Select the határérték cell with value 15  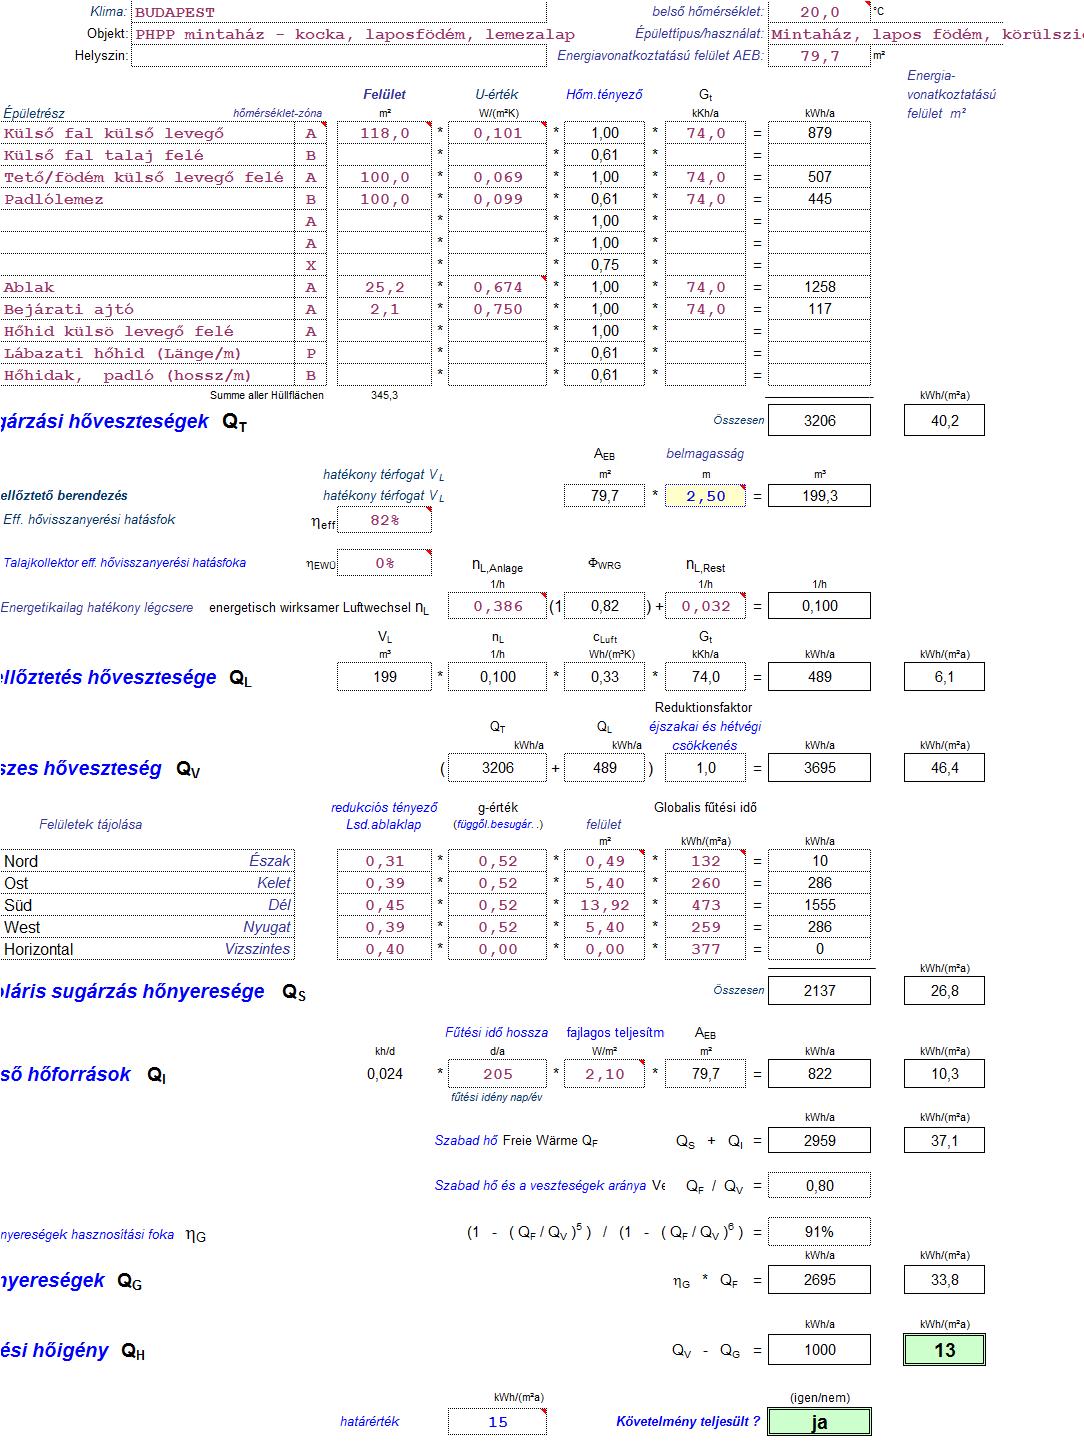[497, 1422]
